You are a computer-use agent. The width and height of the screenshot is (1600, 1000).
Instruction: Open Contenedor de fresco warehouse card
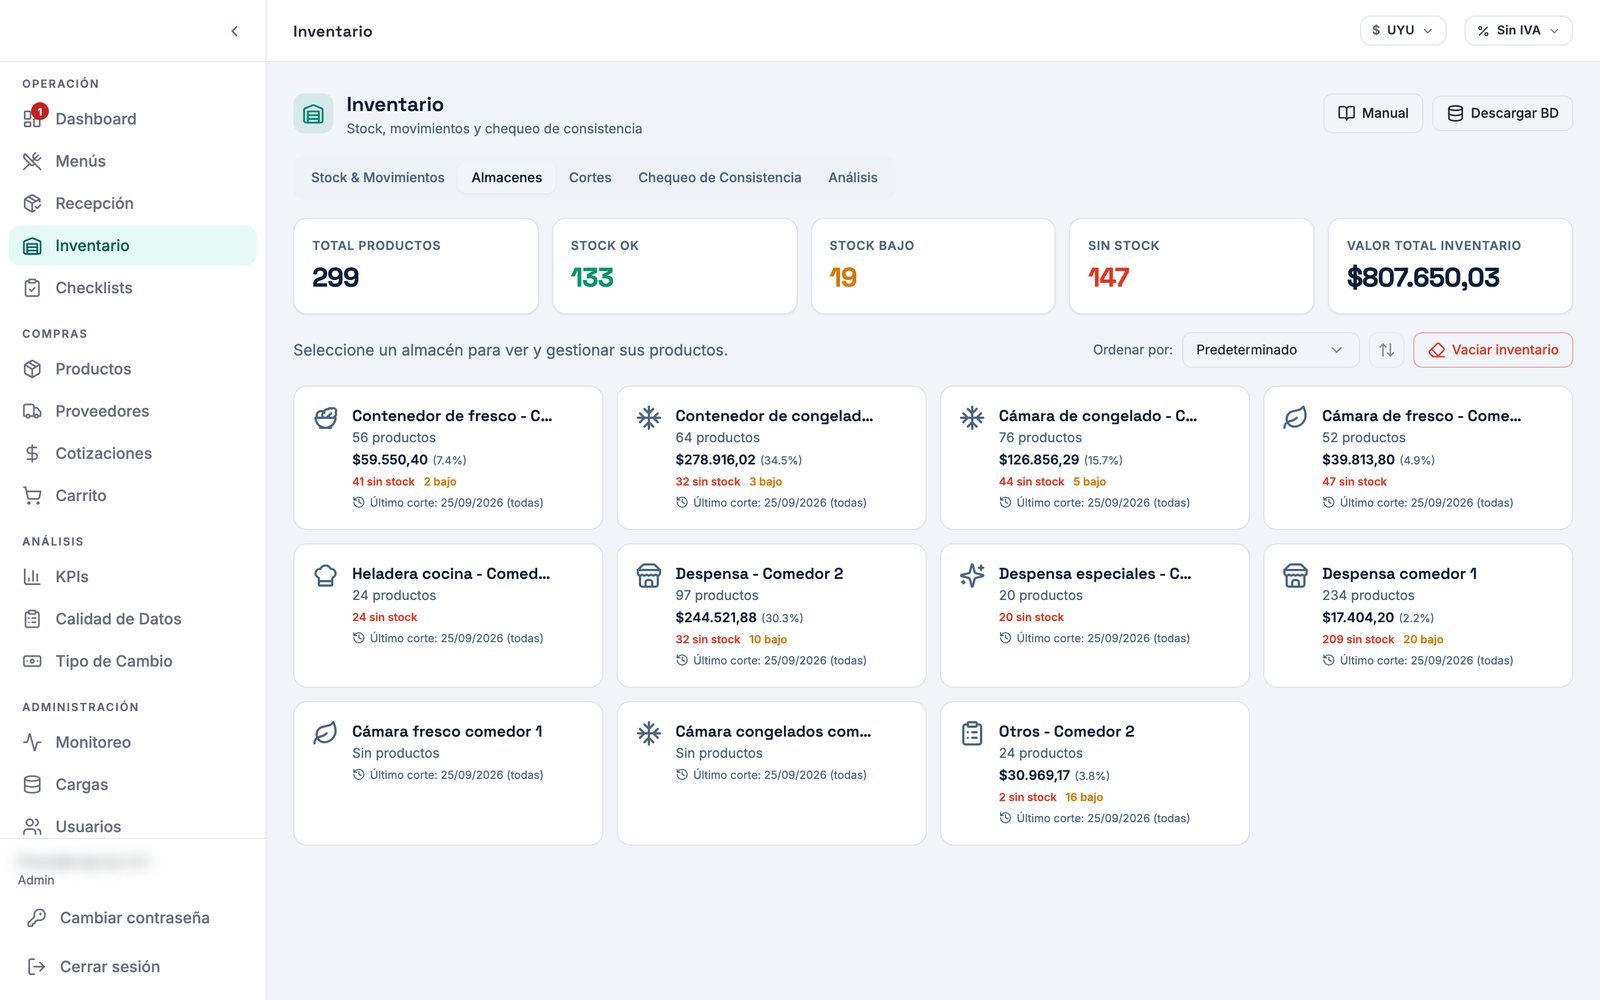(448, 458)
